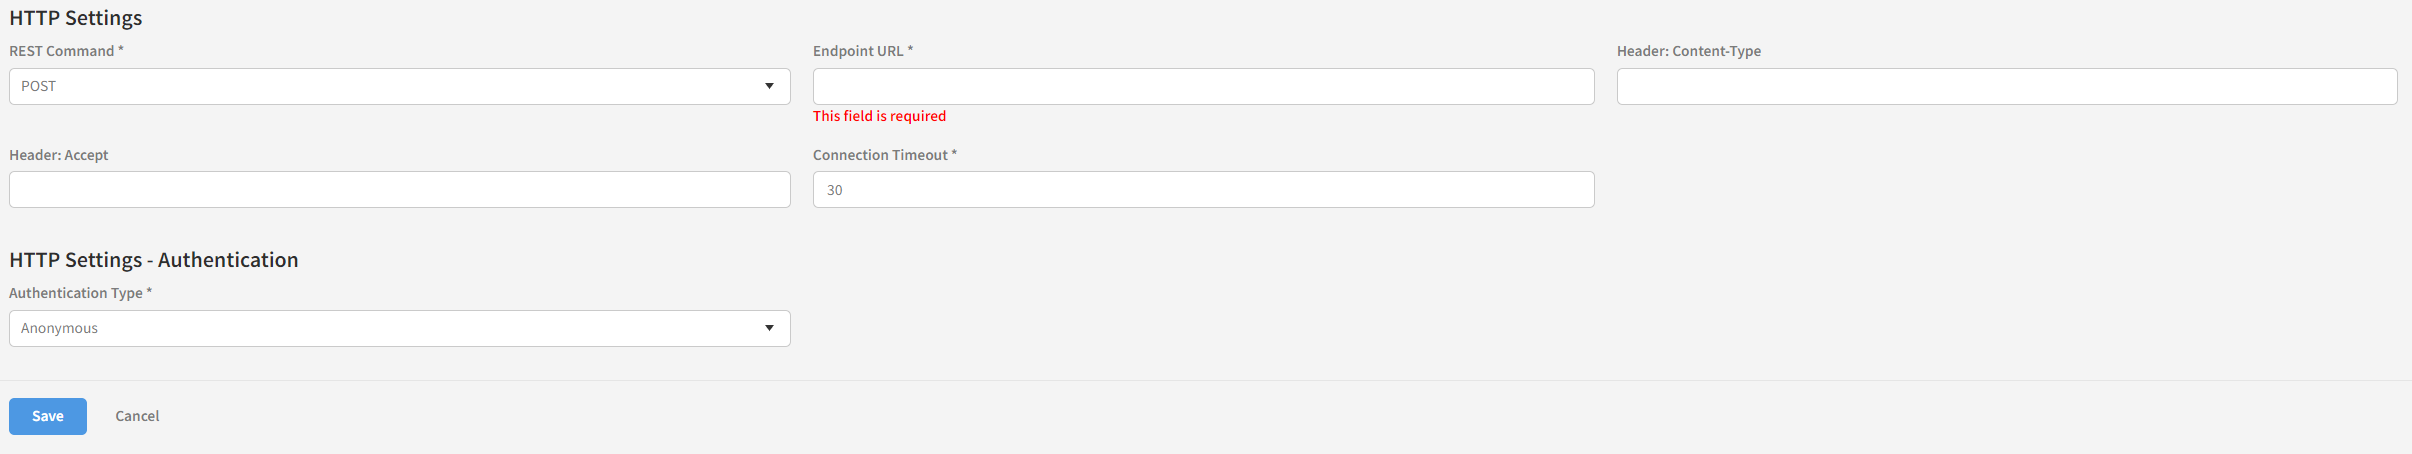Click the Authentication Type dropdown arrow
This screenshot has width=2412, height=454.
[x=769, y=328]
